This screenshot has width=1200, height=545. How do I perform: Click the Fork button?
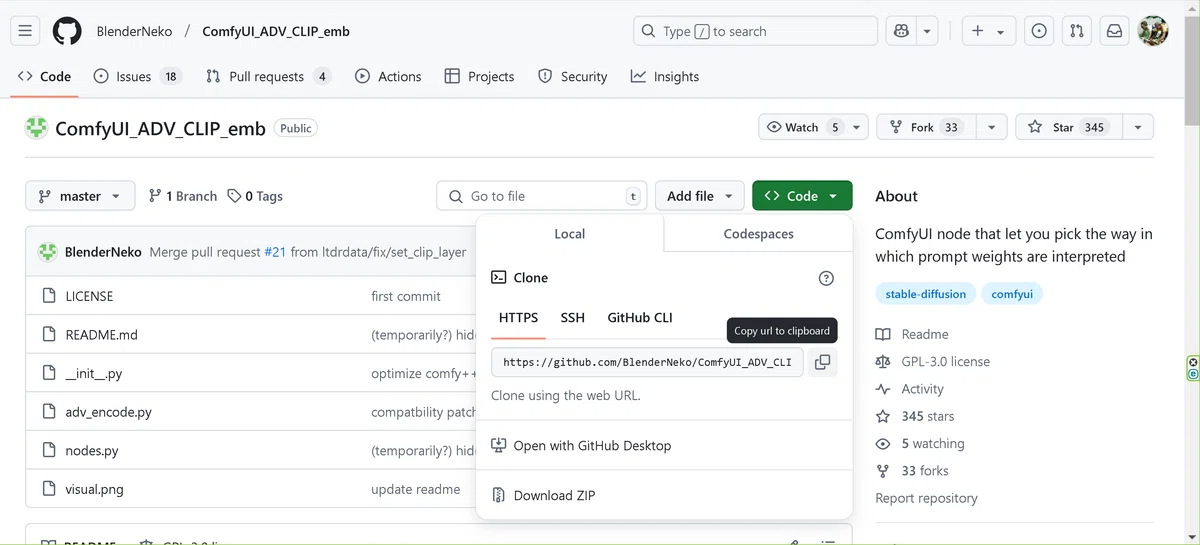coord(926,127)
